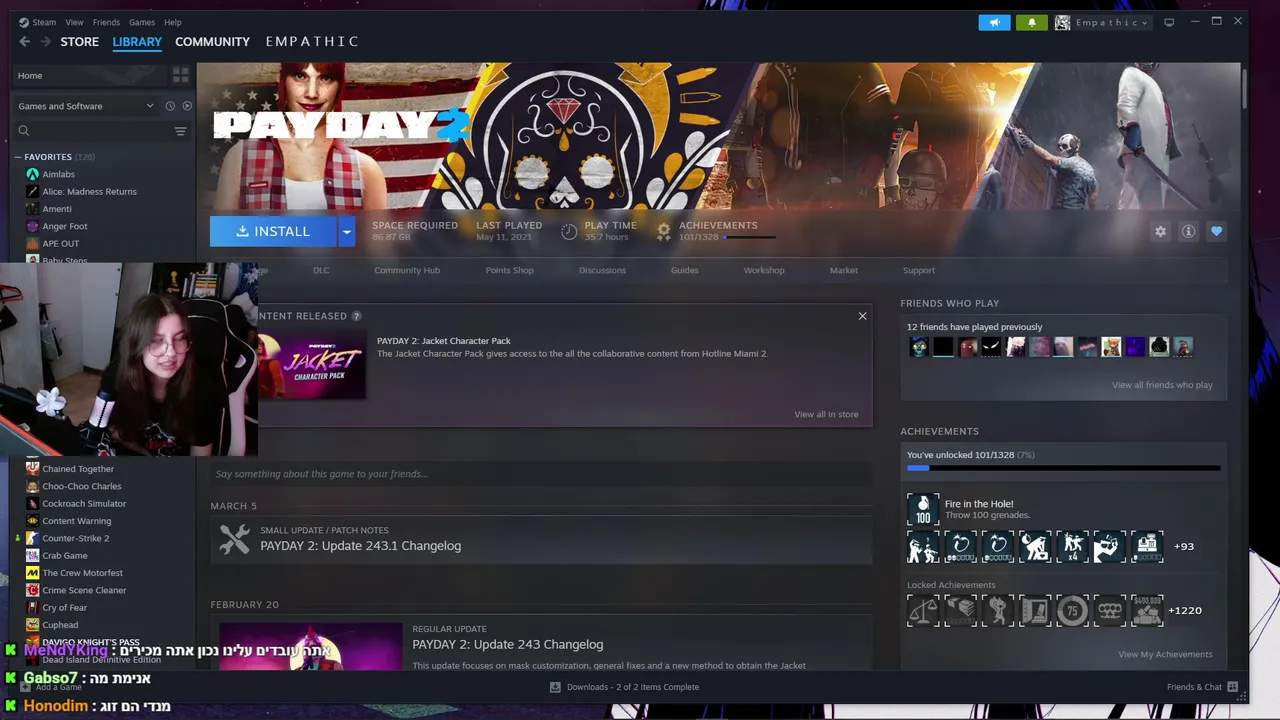Open the Points Shop tab
Viewport: 1280px width, 720px height.
pos(509,270)
